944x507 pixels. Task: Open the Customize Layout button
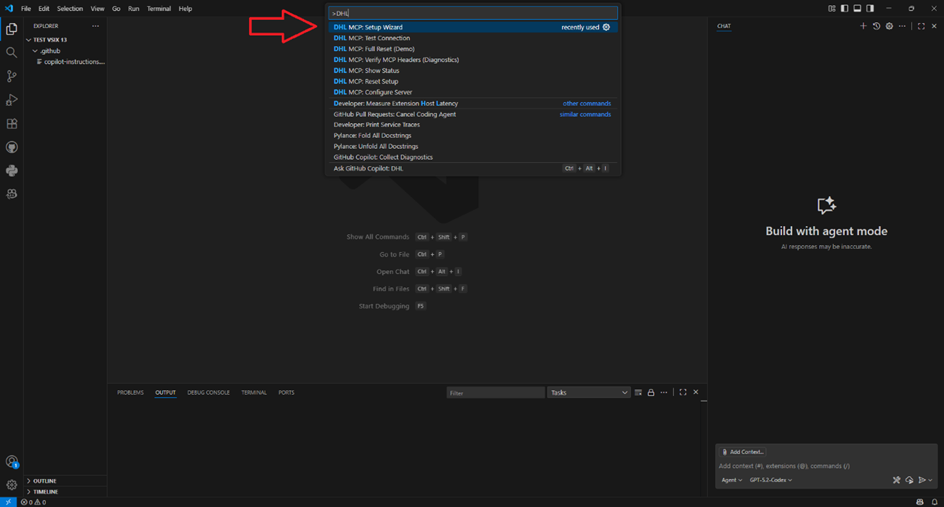pos(831,8)
